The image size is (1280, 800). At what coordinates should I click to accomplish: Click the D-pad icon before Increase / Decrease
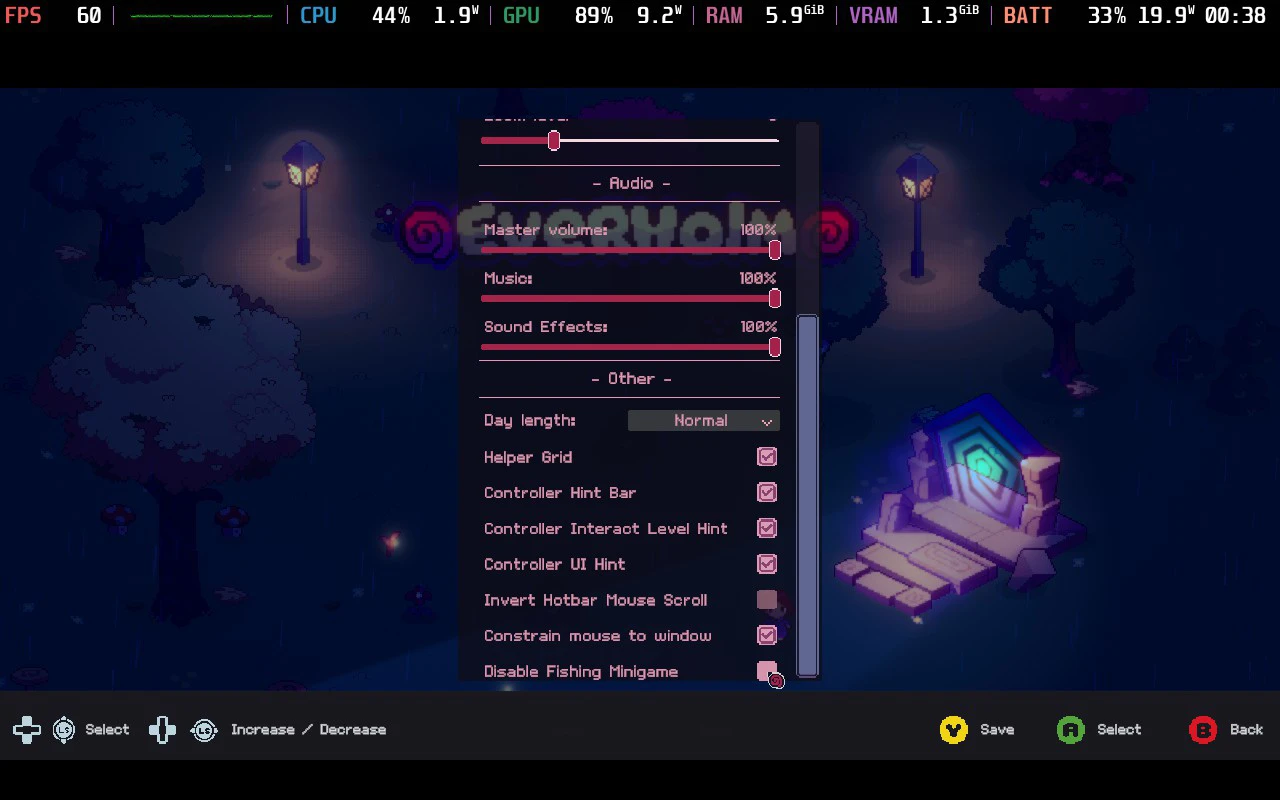(162, 730)
